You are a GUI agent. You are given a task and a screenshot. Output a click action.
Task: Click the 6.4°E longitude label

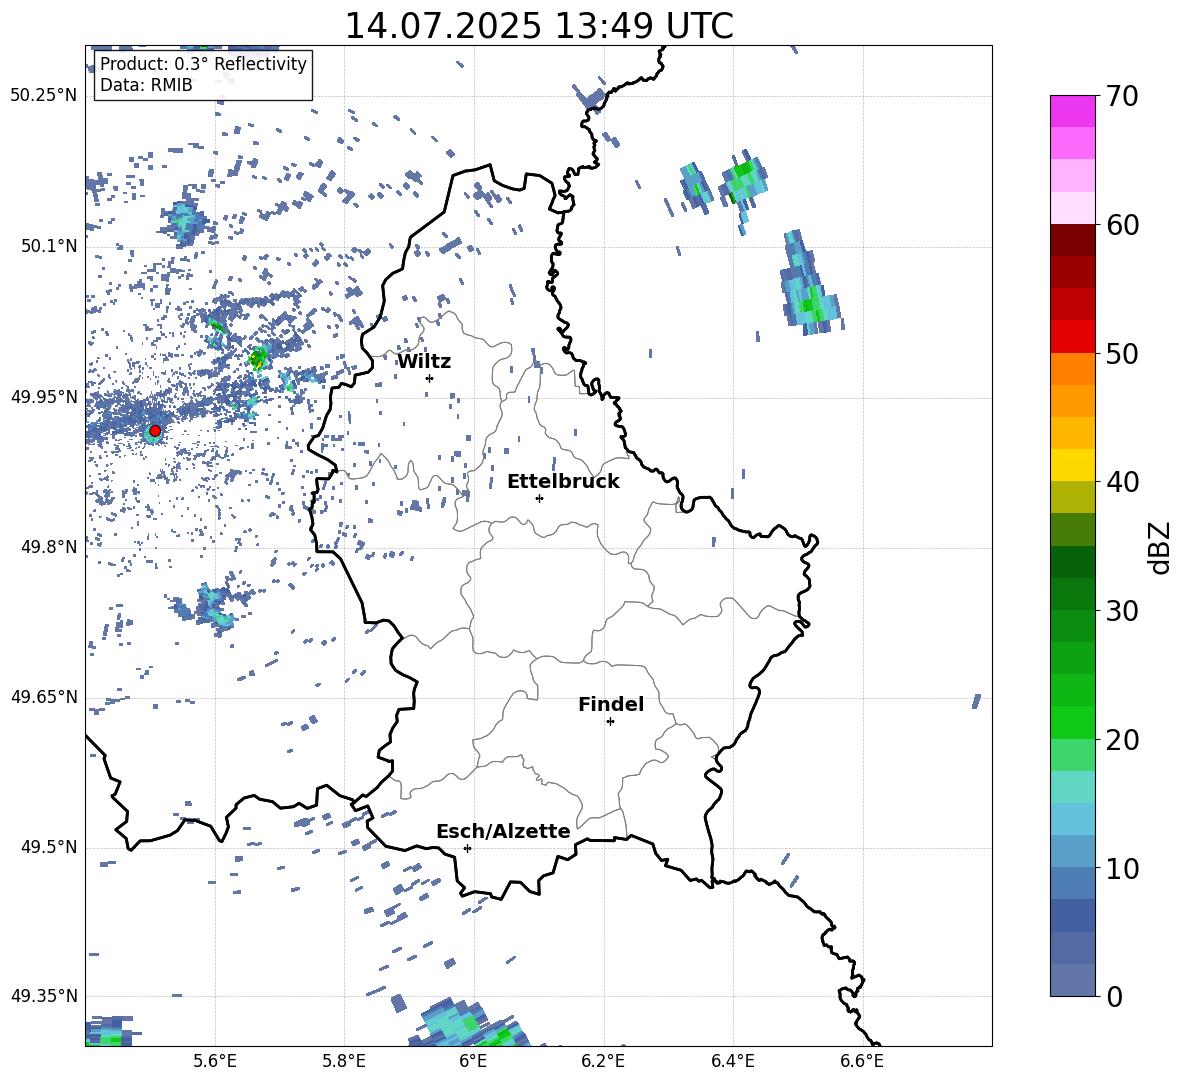(732, 1061)
